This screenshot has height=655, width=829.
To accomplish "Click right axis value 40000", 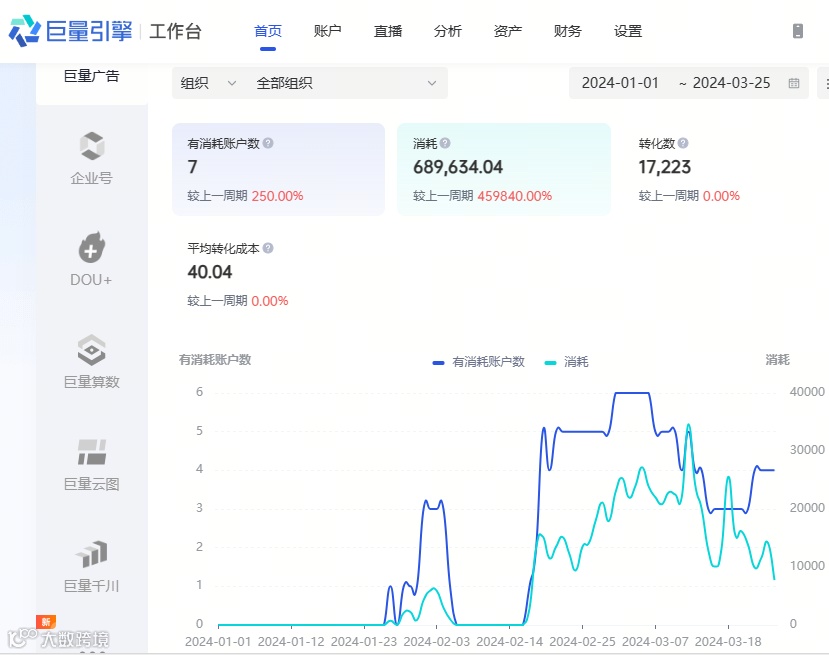I will tap(807, 392).
